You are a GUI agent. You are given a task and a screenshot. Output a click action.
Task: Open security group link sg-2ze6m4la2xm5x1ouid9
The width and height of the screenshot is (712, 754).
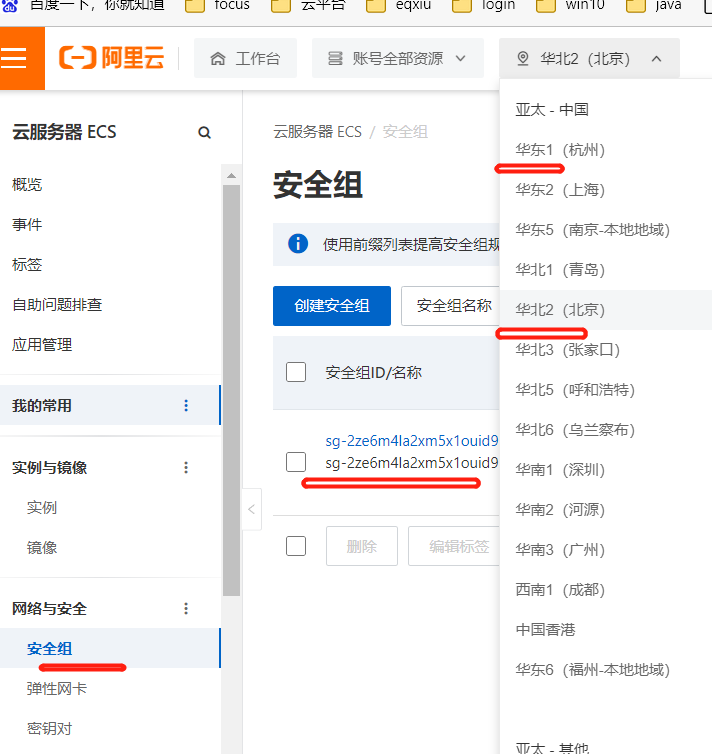click(x=412, y=441)
